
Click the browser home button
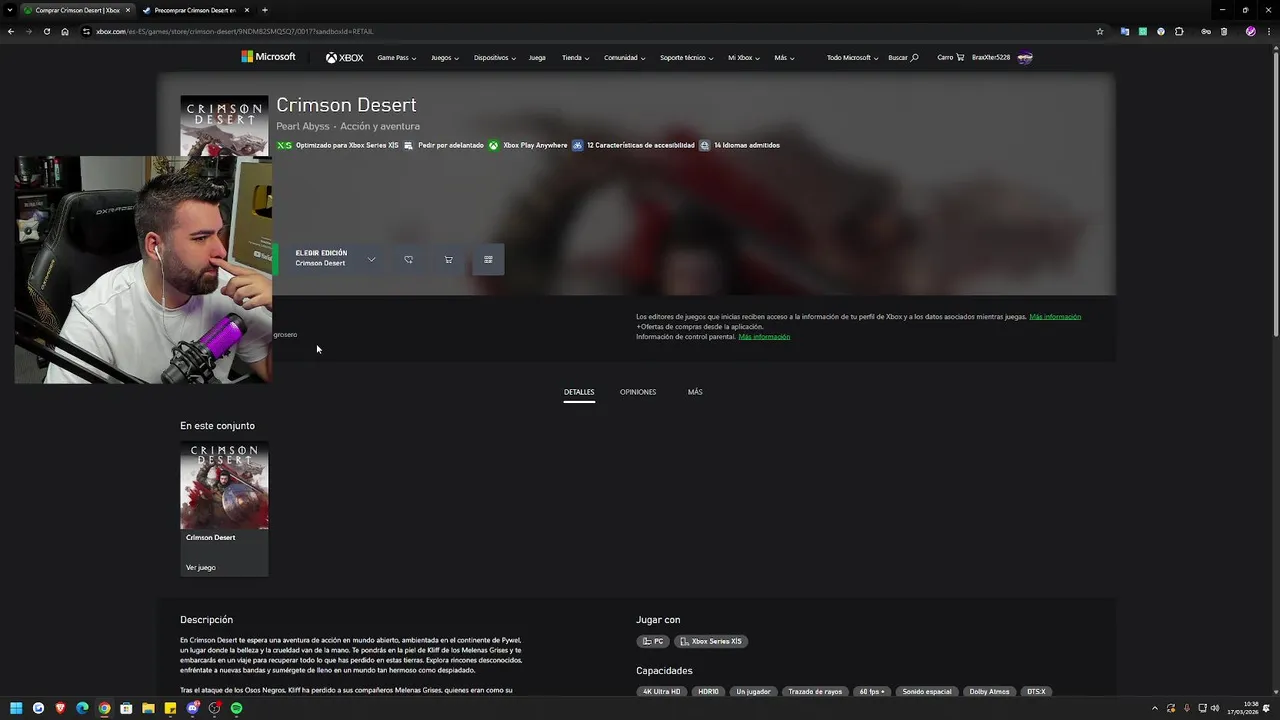pos(65,31)
